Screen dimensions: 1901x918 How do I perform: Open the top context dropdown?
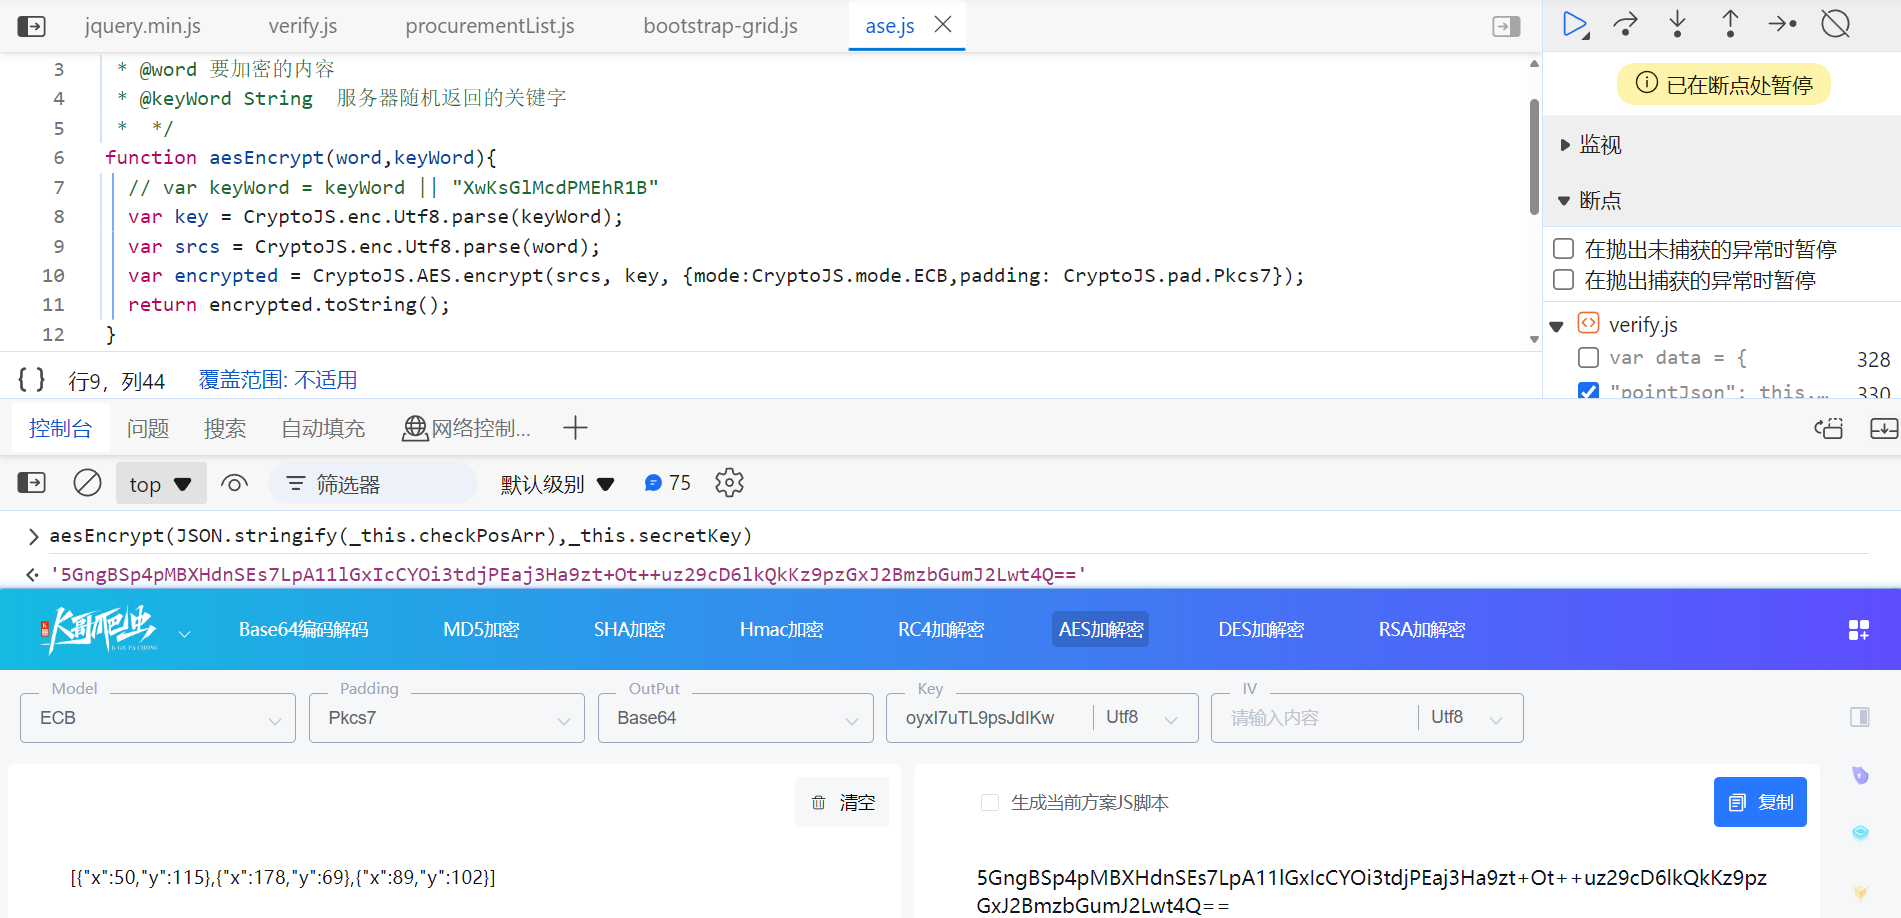[x=161, y=484]
